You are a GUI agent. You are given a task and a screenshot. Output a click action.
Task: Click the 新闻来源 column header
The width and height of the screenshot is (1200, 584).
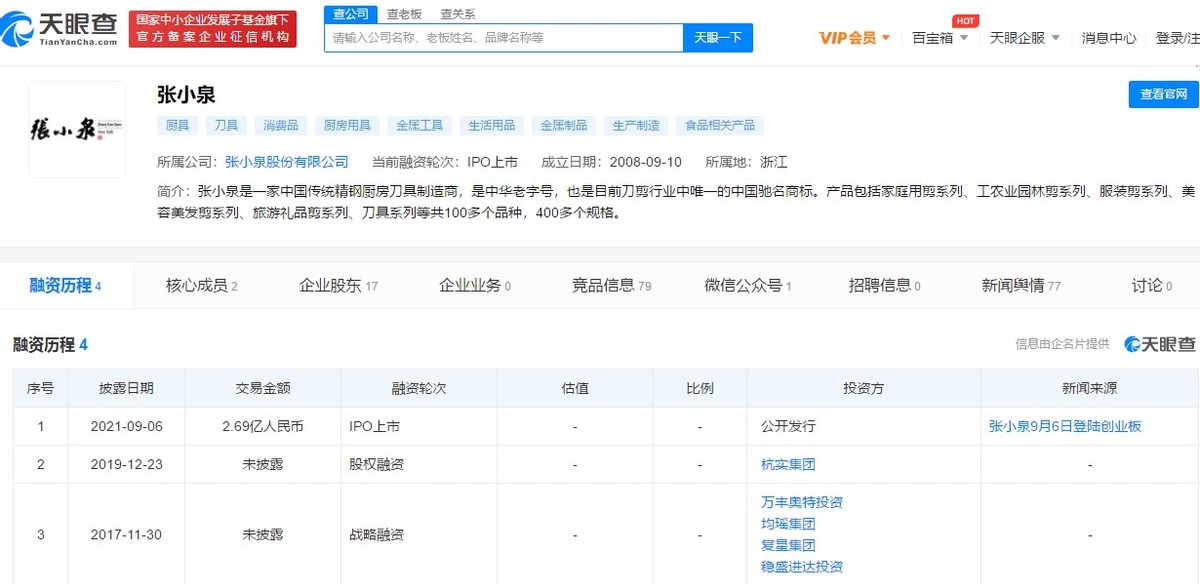[x=1089, y=388]
